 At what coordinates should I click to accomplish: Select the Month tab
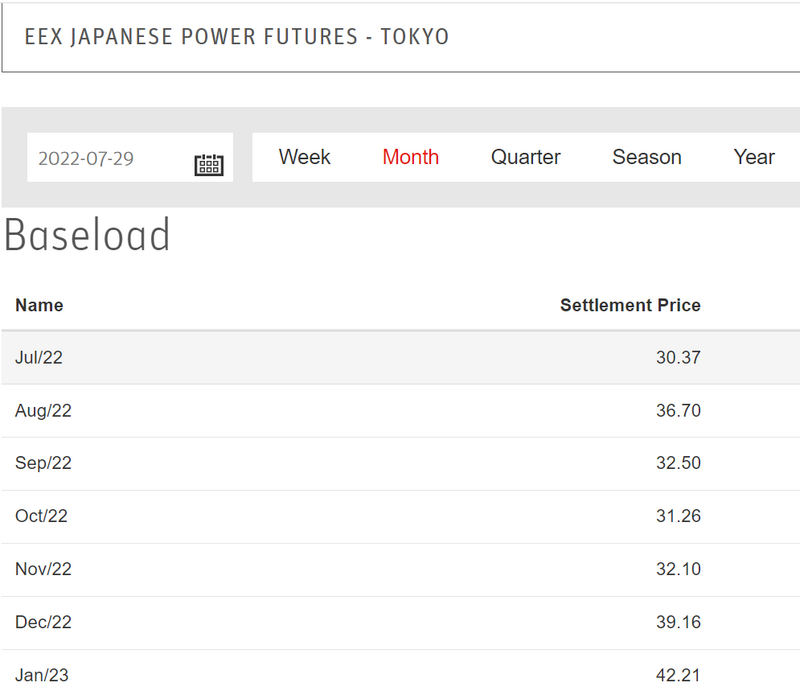[410, 157]
